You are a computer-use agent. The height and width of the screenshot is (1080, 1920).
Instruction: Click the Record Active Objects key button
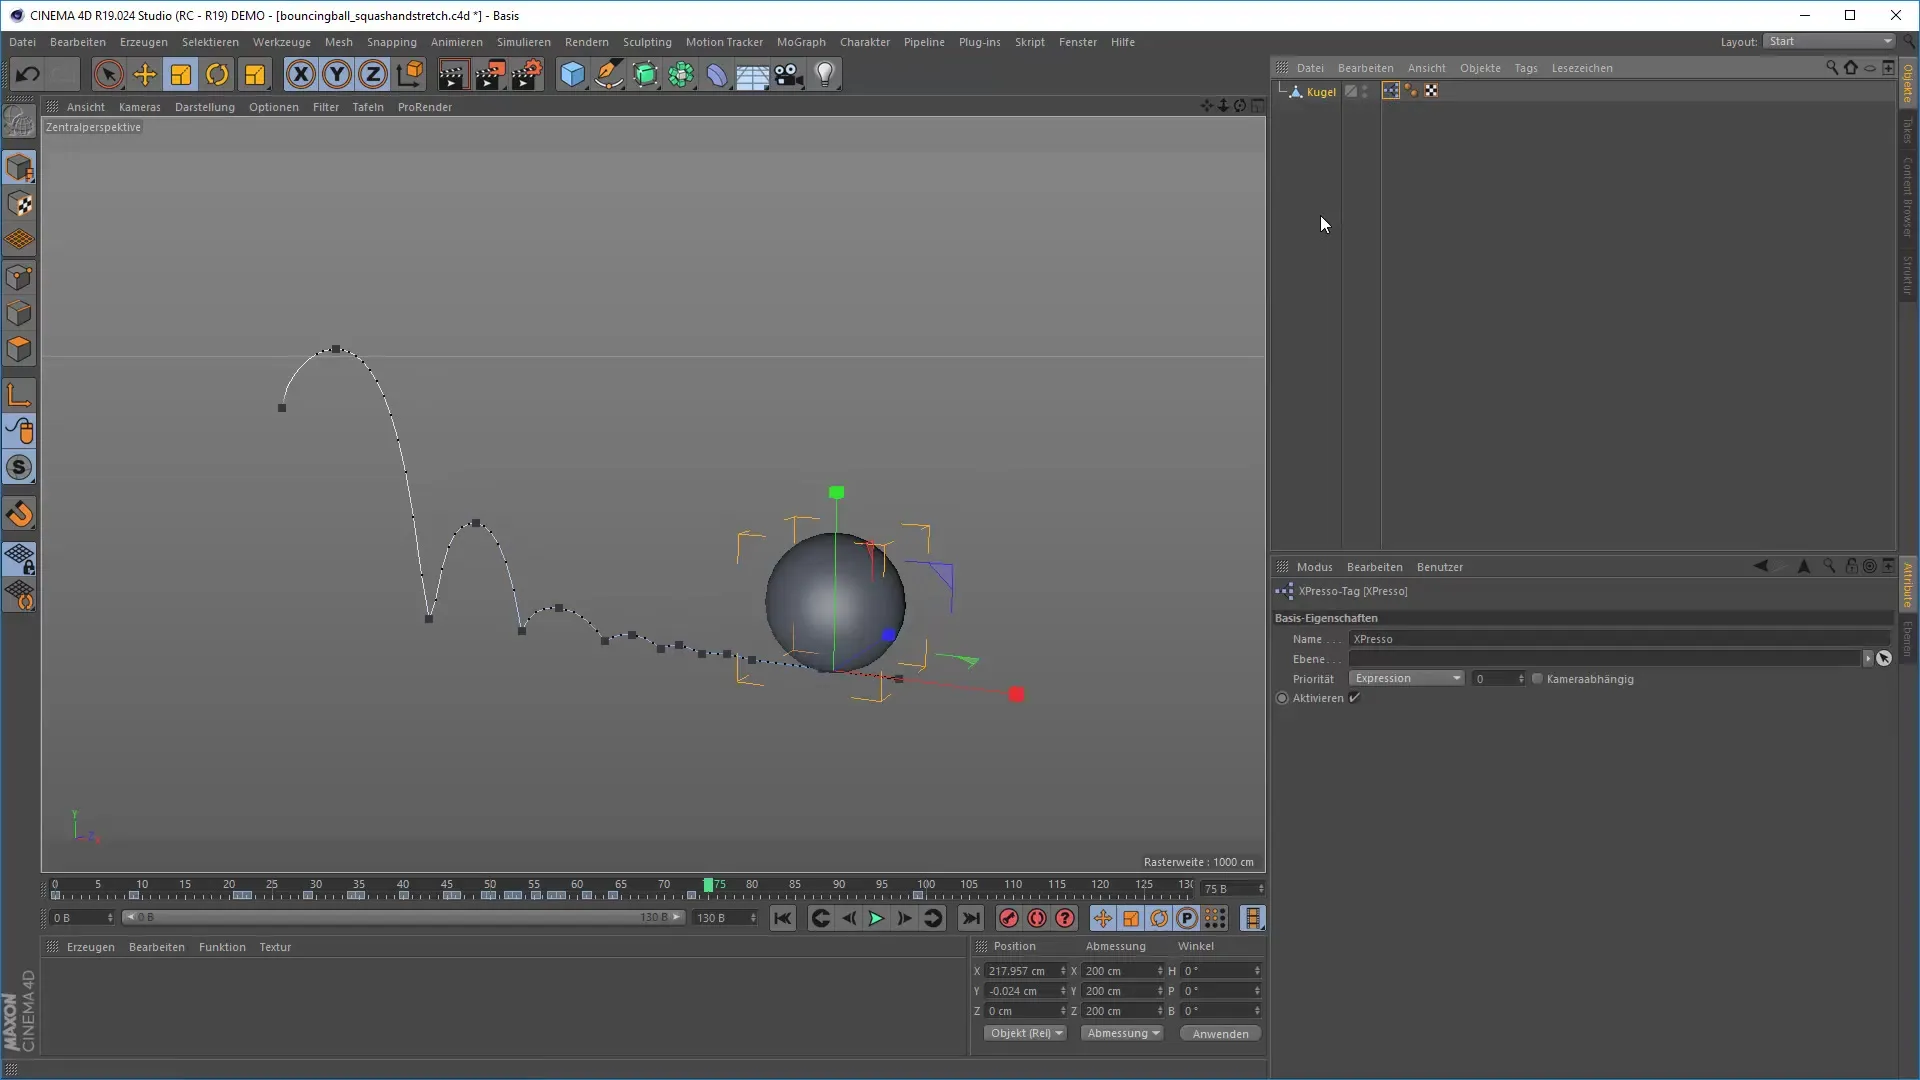click(1009, 918)
